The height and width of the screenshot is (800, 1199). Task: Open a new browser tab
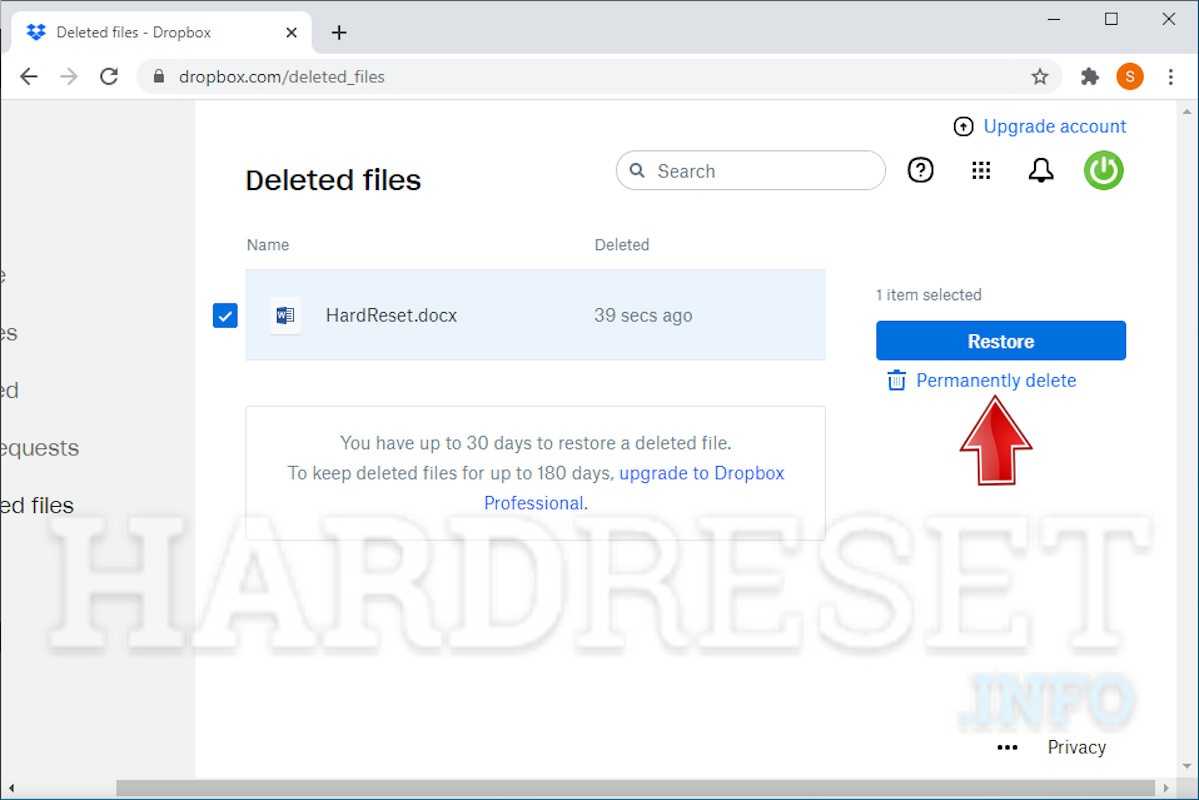tap(339, 33)
